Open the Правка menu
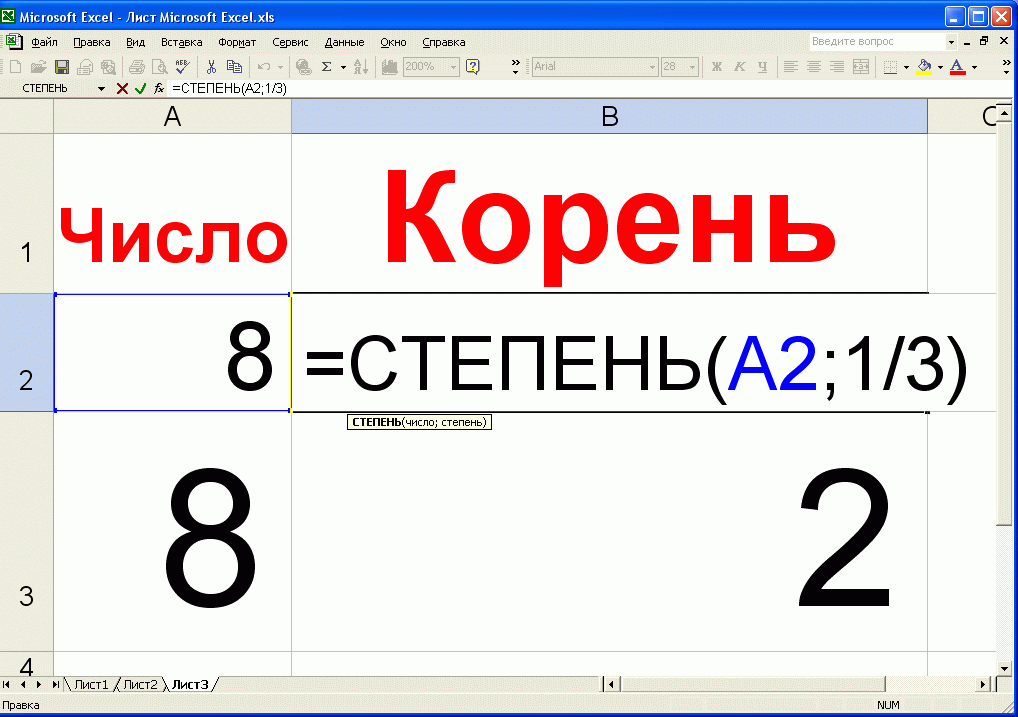 click(x=92, y=42)
